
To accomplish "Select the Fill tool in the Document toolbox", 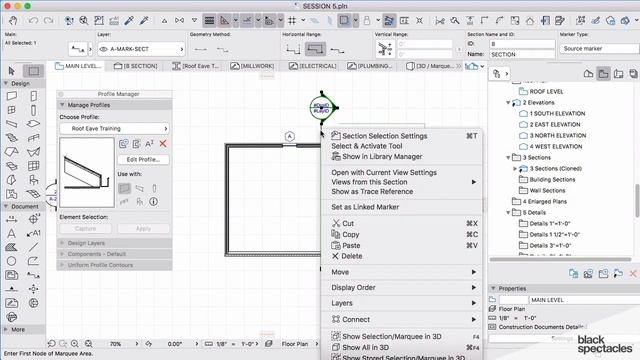I will click(11, 247).
